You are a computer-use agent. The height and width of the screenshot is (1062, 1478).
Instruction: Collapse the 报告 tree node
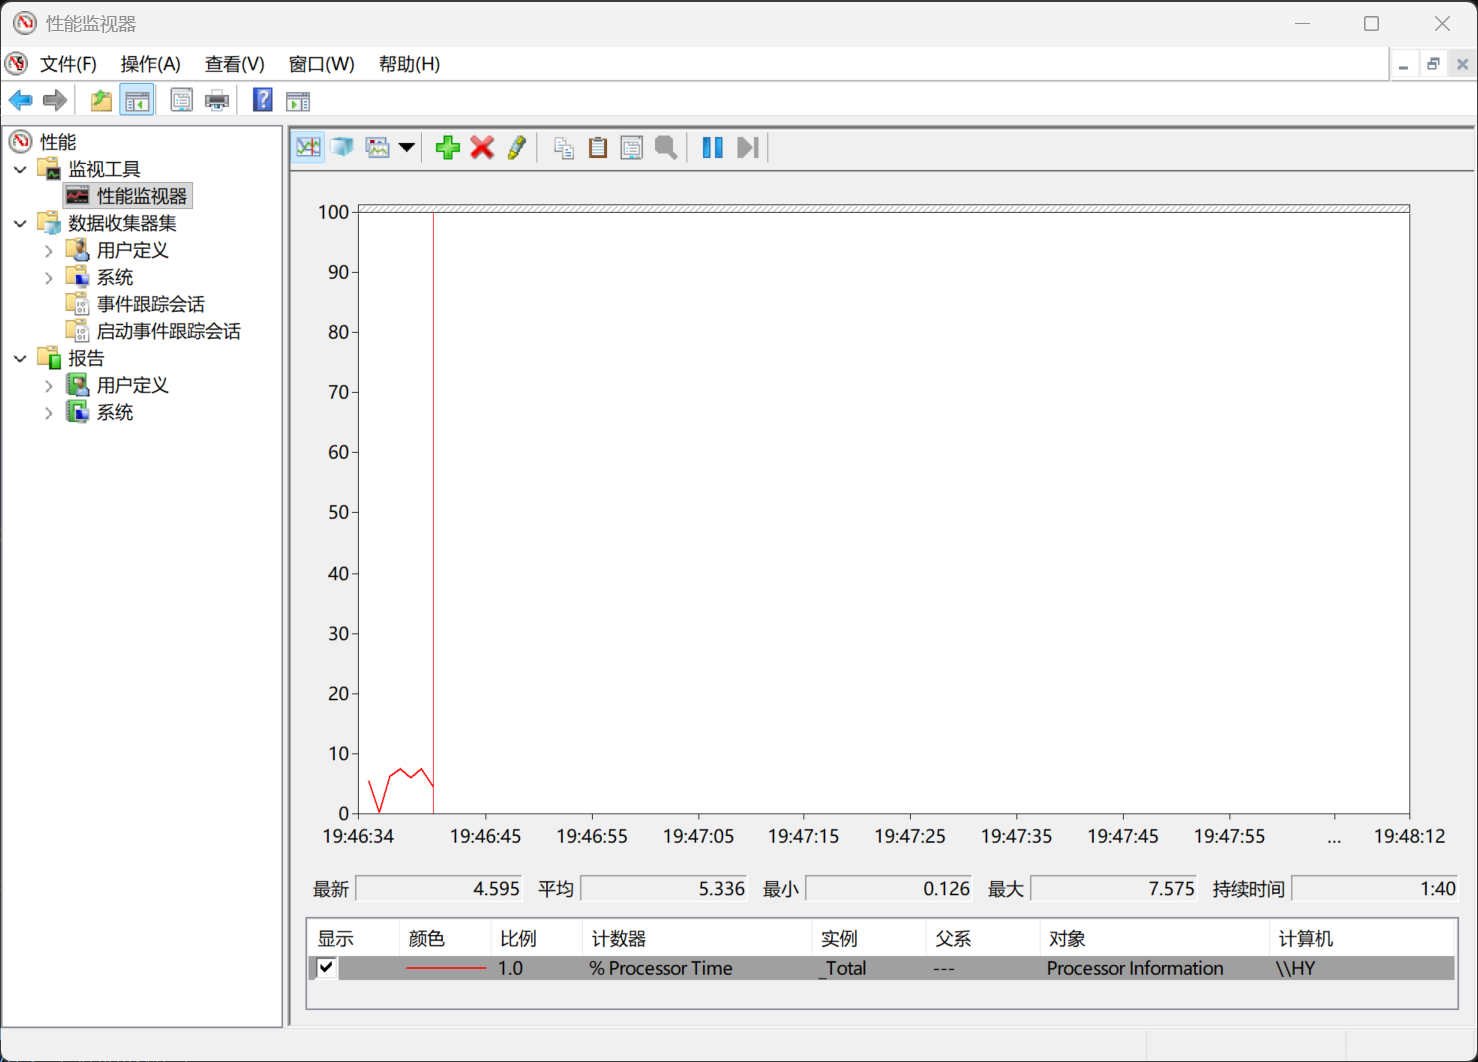coord(20,358)
